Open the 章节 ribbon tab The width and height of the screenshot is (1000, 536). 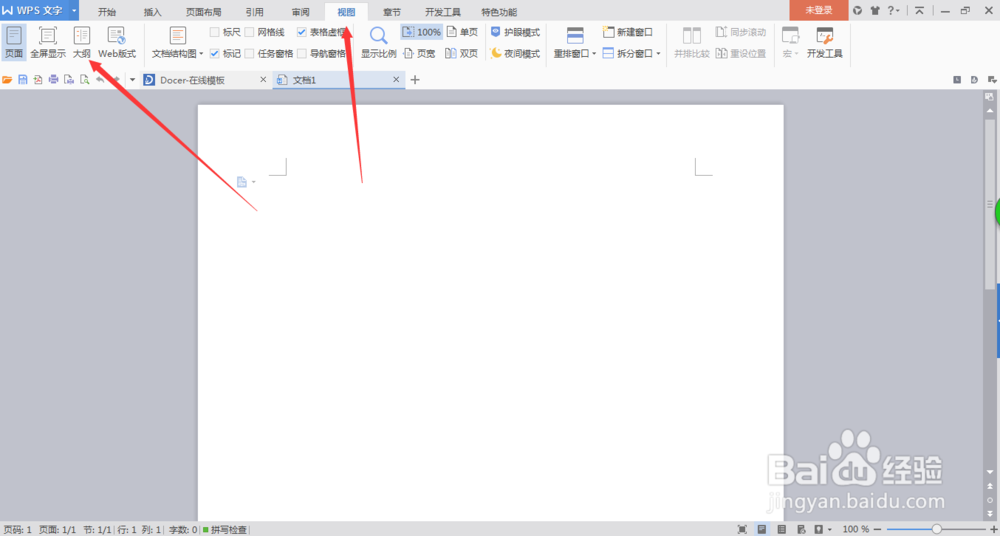pos(392,12)
